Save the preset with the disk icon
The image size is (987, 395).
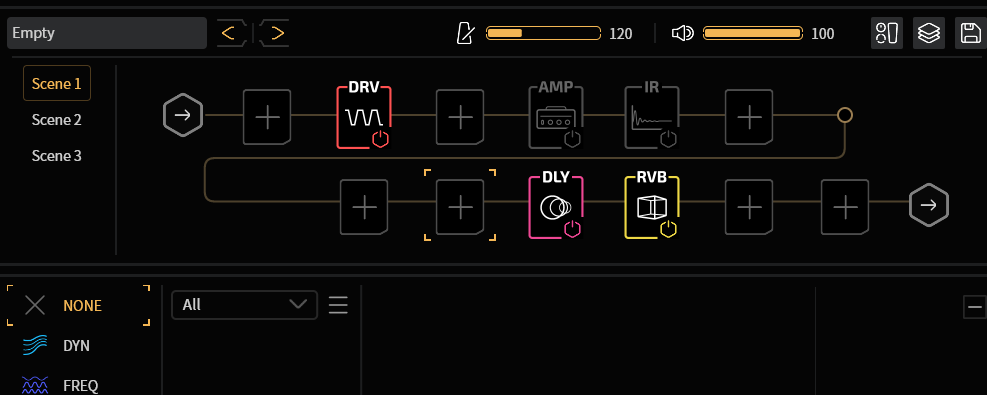(971, 33)
